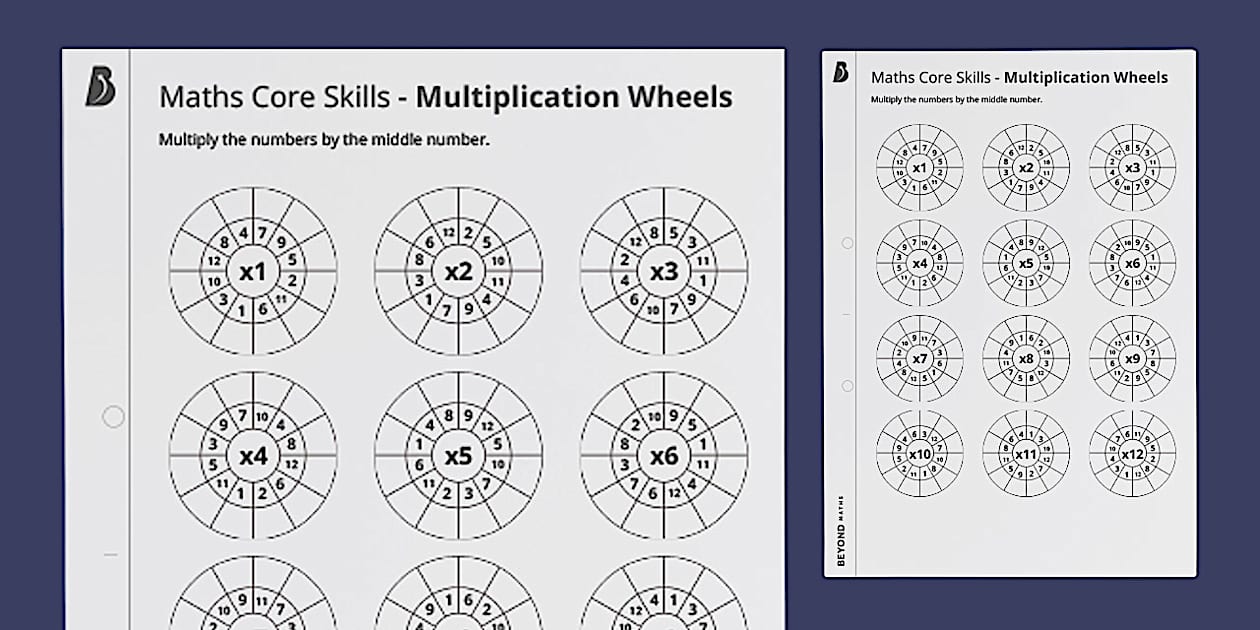Click the x10 wheel on the right page
The height and width of the screenshot is (630, 1260).
[919, 456]
